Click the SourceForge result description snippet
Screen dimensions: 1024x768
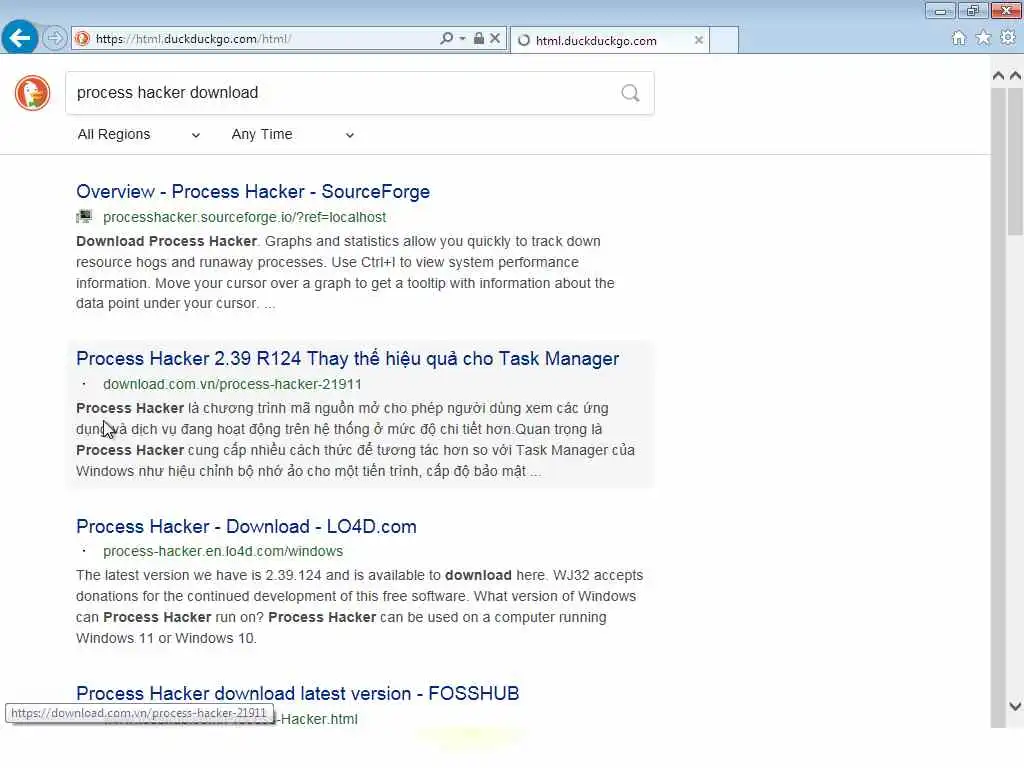coord(345,272)
